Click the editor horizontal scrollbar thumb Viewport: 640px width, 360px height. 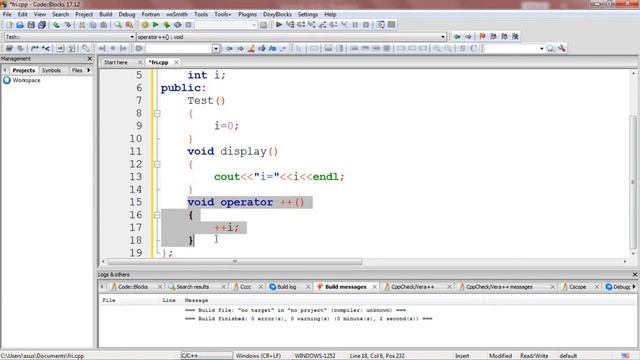235,261
